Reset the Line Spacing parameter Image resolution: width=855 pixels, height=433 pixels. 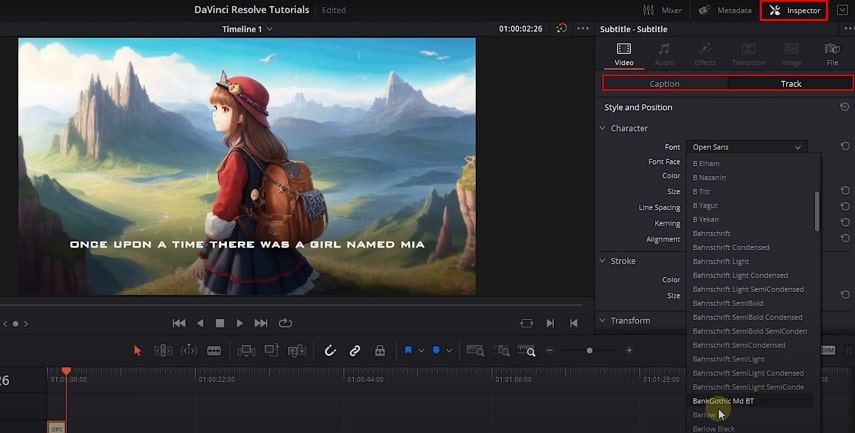pos(845,206)
